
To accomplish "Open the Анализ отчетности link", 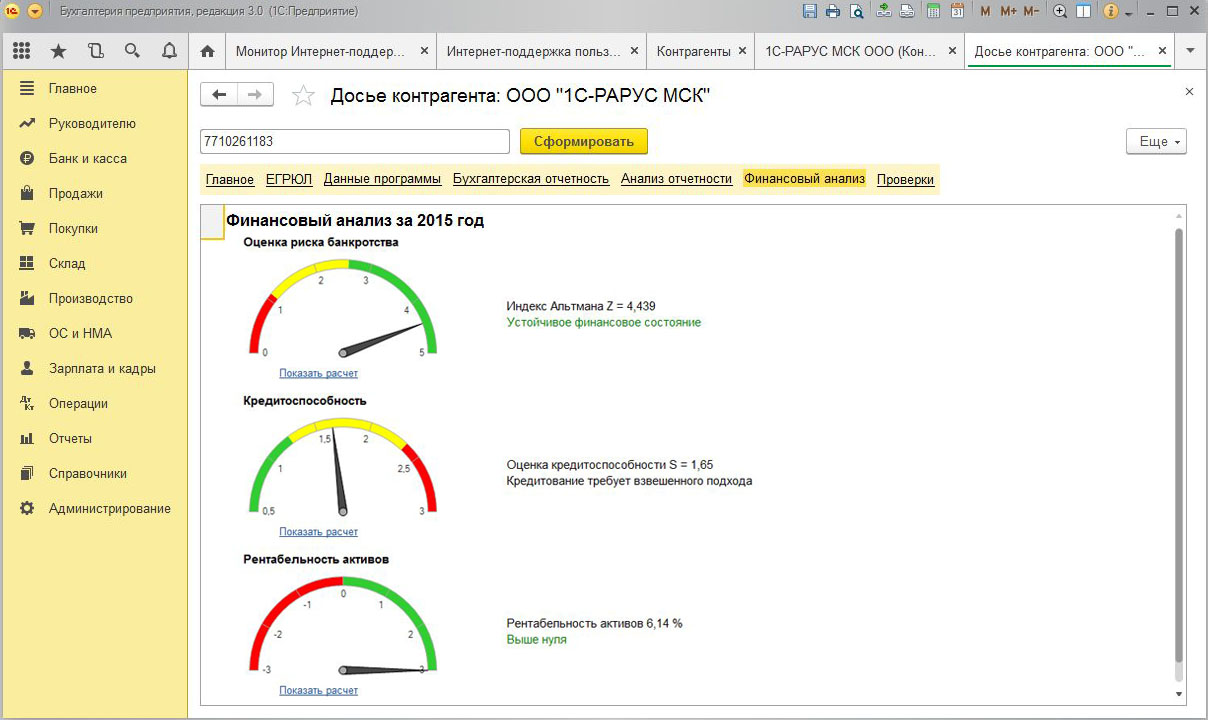I will pyautogui.click(x=676, y=180).
